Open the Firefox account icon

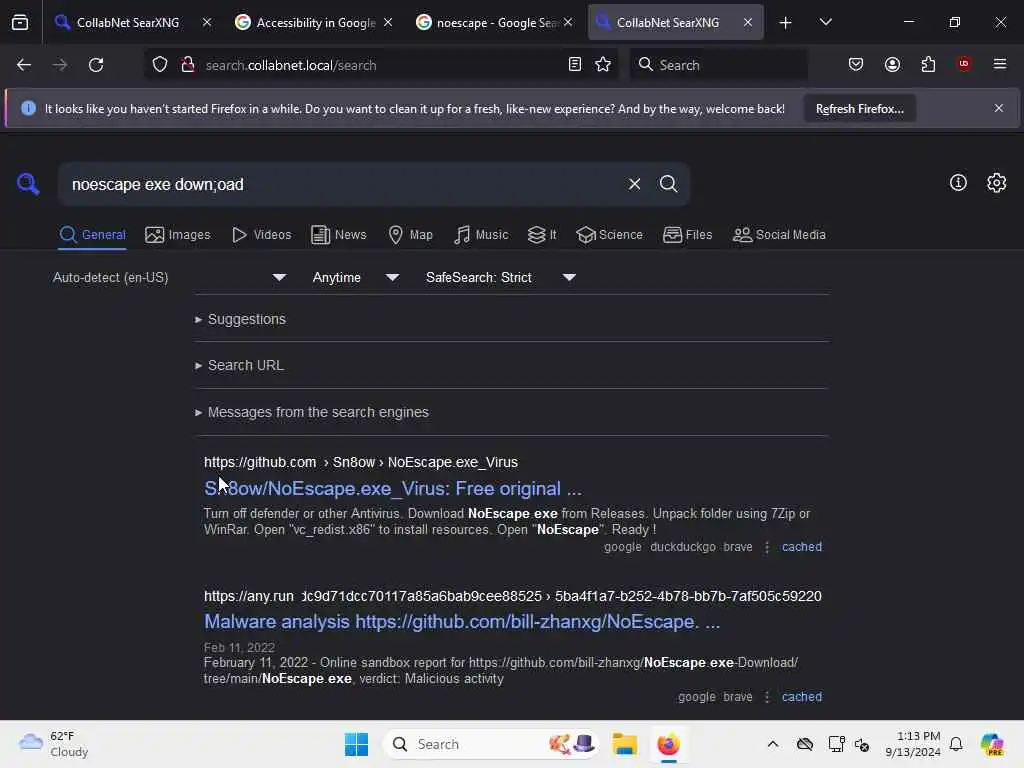coord(892,65)
